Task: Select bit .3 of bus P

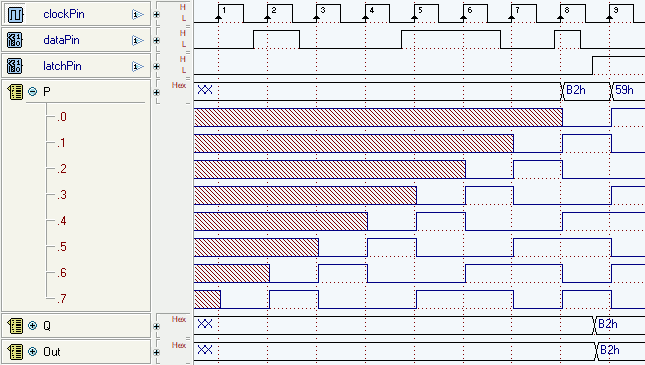Action: pyautogui.click(x=62, y=195)
